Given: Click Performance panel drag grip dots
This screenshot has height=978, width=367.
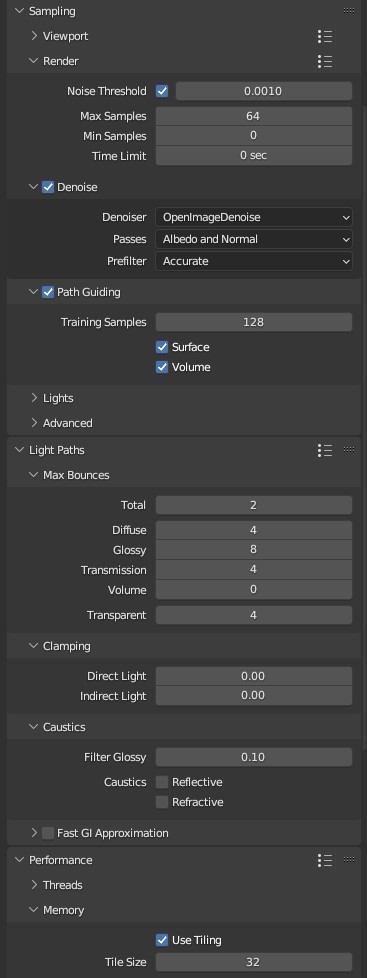Looking at the screenshot, I should (x=349, y=859).
